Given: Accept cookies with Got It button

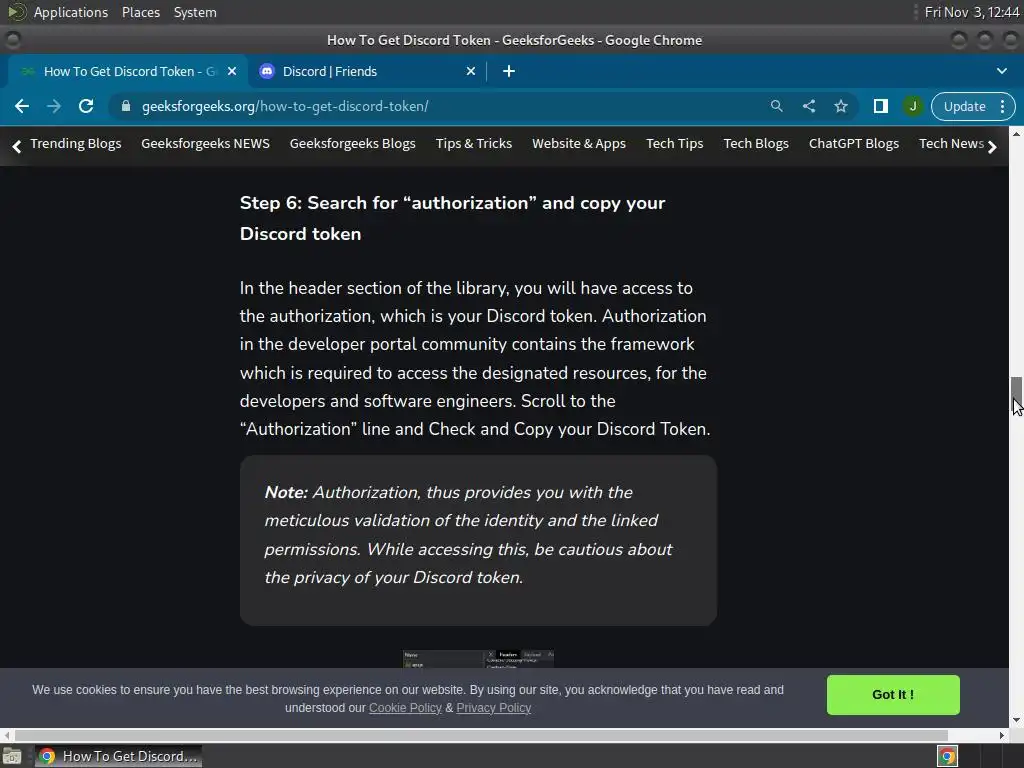Looking at the screenshot, I should [893, 695].
